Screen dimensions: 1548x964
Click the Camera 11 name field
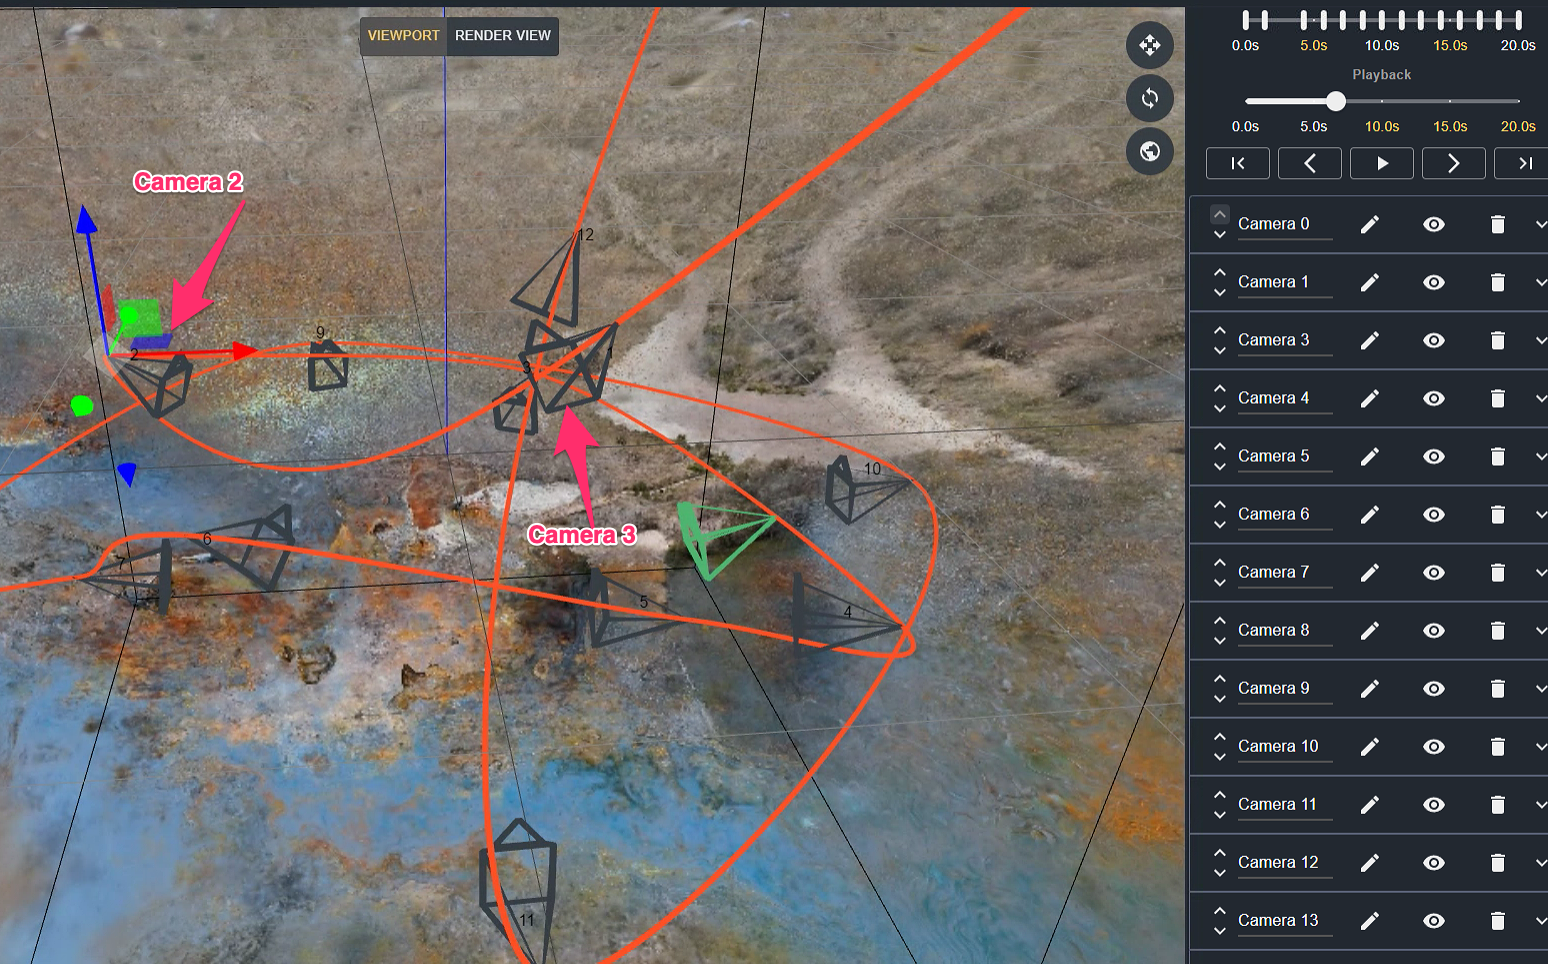[x=1285, y=804]
